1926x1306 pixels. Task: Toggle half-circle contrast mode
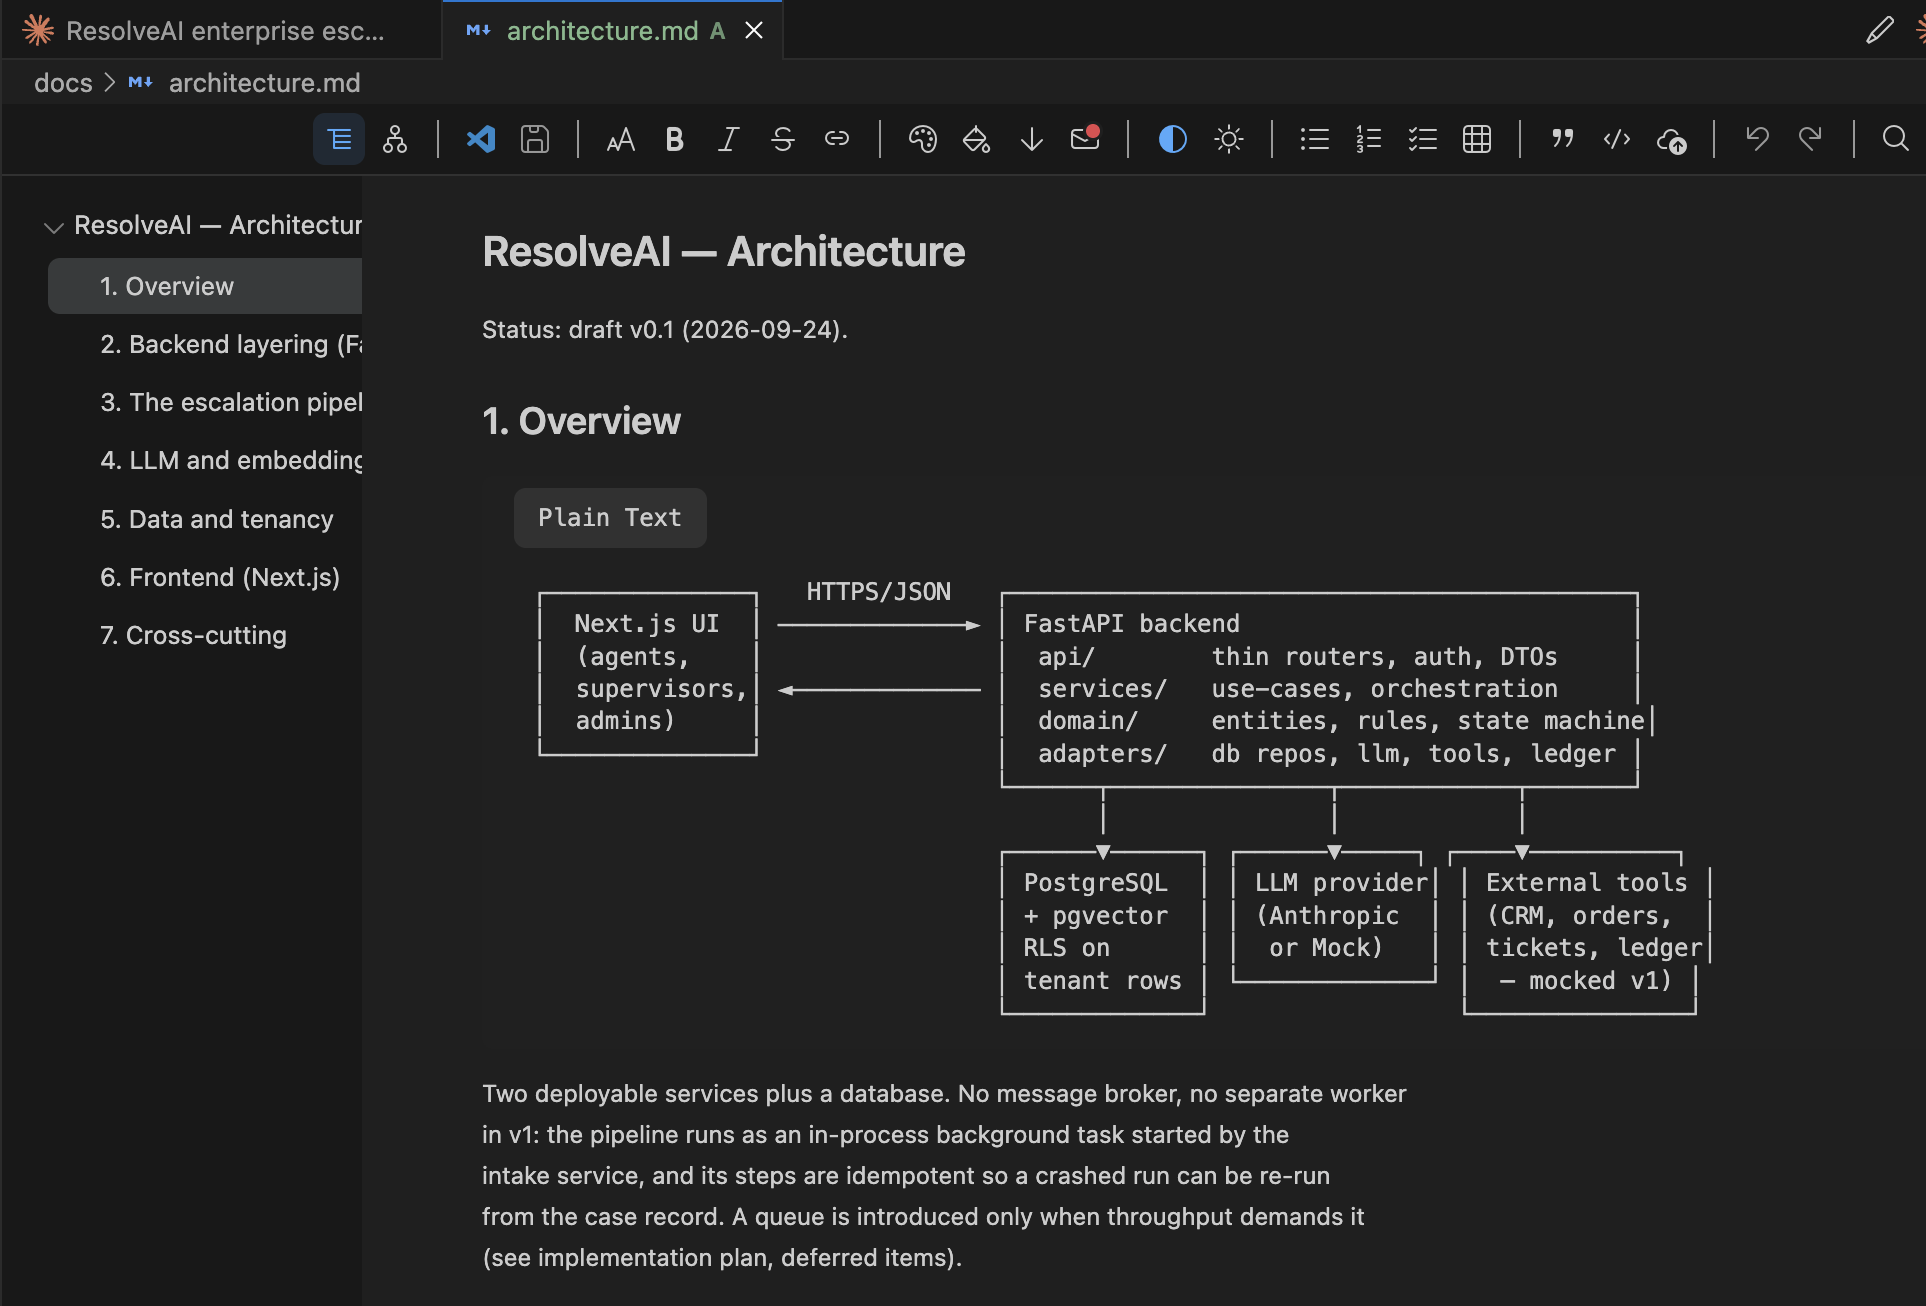[1173, 139]
